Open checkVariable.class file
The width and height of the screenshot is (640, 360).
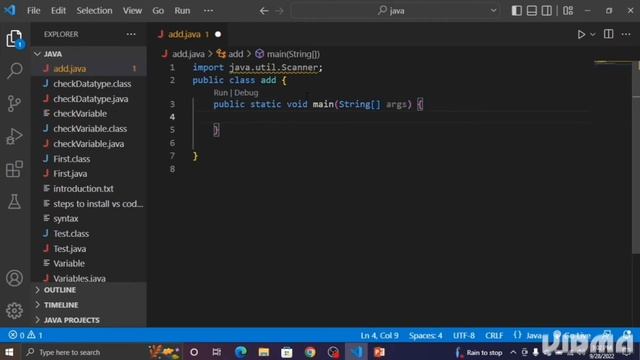click(x=89, y=129)
